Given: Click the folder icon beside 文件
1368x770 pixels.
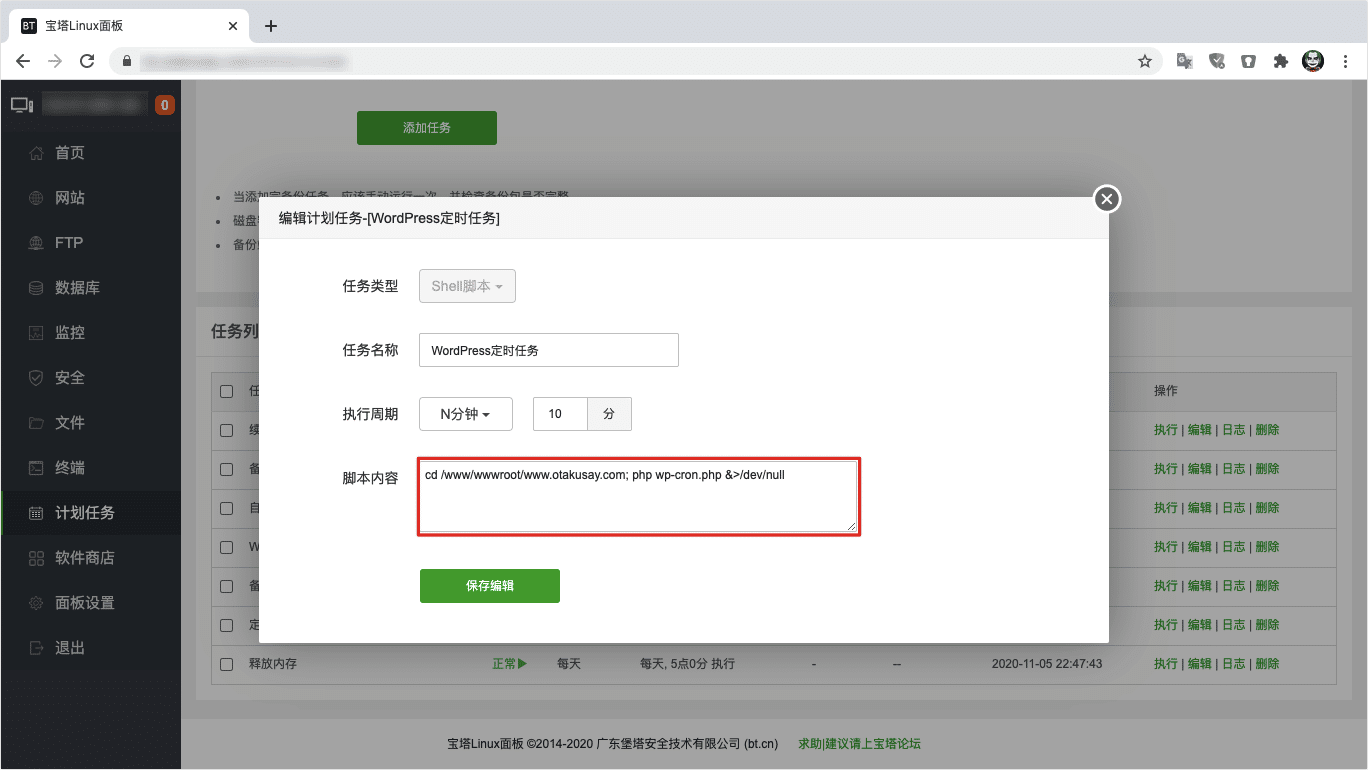Looking at the screenshot, I should 36,423.
